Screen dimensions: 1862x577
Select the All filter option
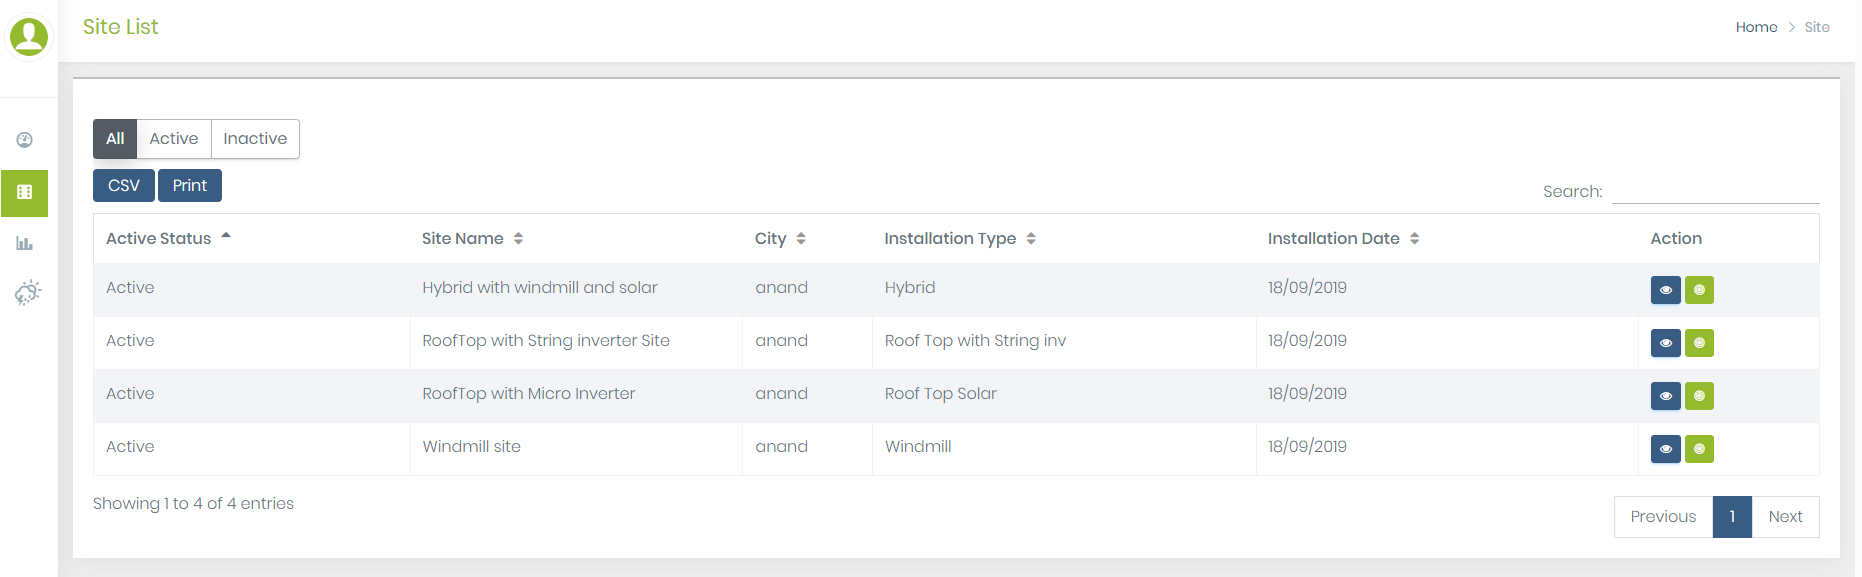click(115, 139)
